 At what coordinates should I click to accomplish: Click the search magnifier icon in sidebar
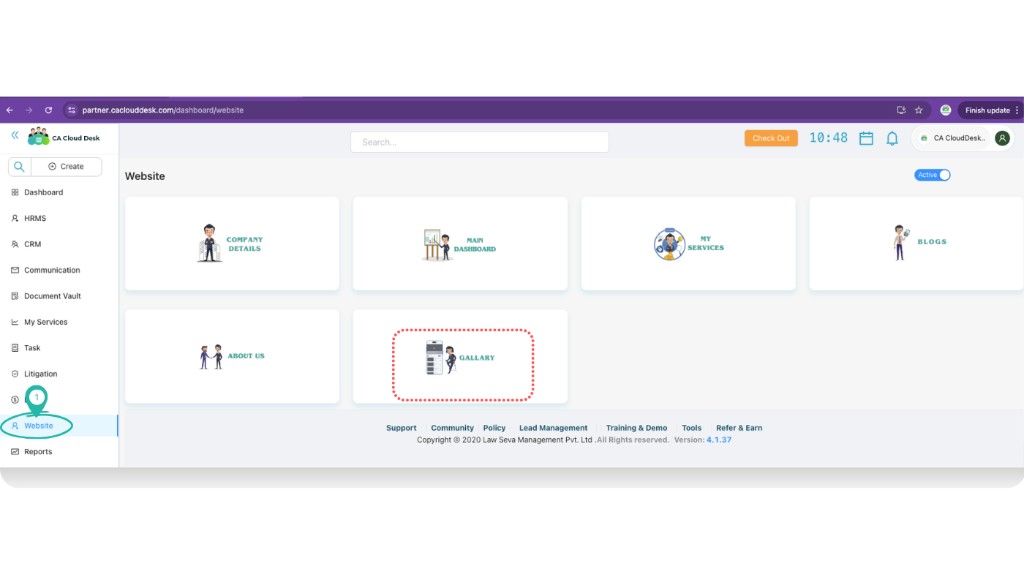pyautogui.click(x=21, y=165)
